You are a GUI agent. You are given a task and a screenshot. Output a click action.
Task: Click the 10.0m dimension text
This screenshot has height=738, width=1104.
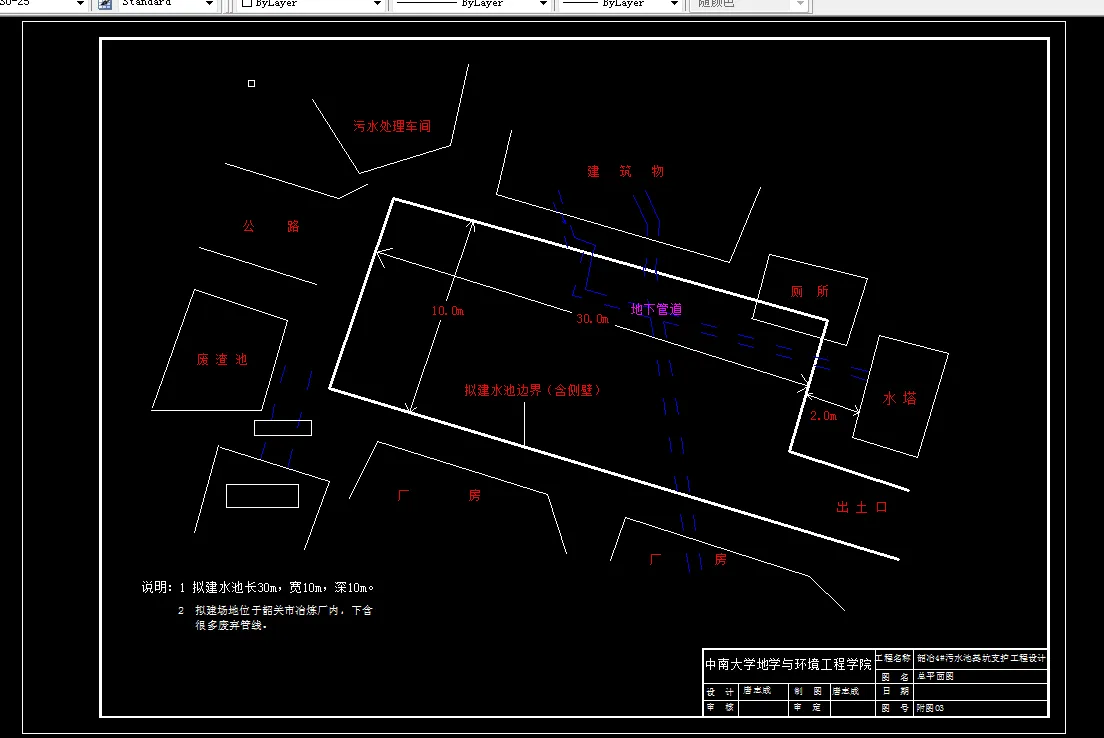click(x=448, y=311)
